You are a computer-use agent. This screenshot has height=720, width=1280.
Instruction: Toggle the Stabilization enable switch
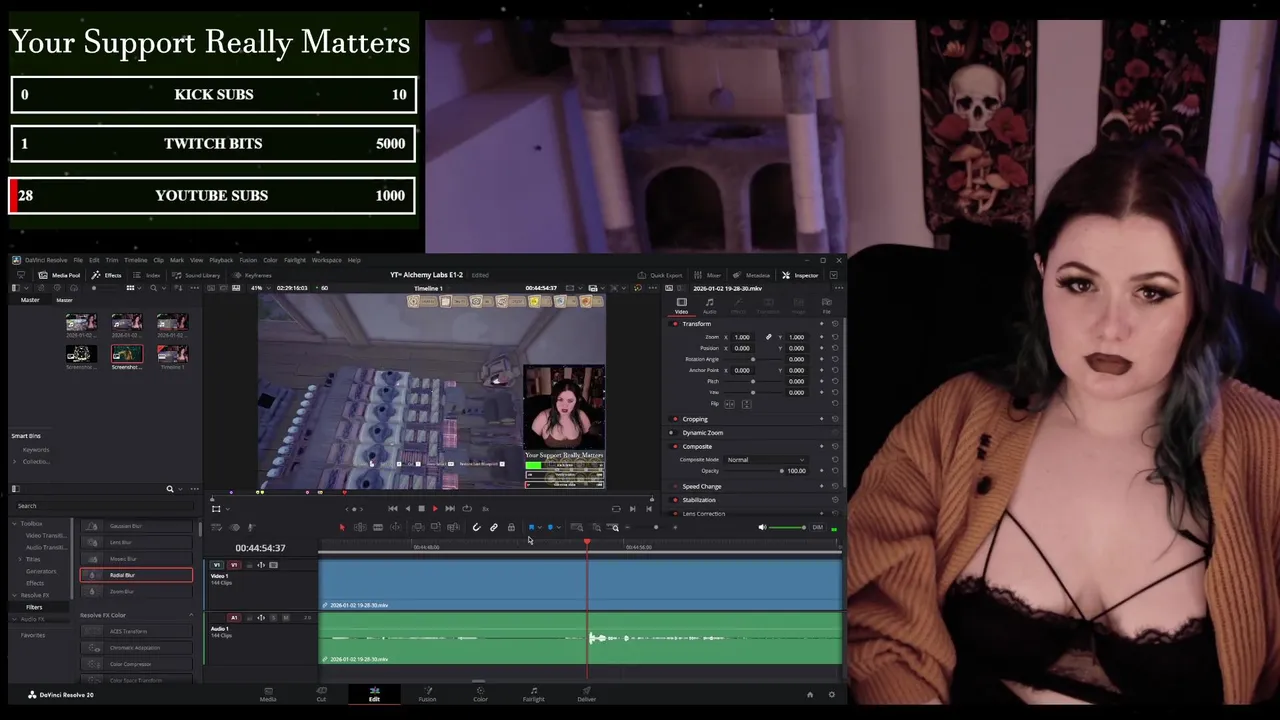click(675, 500)
